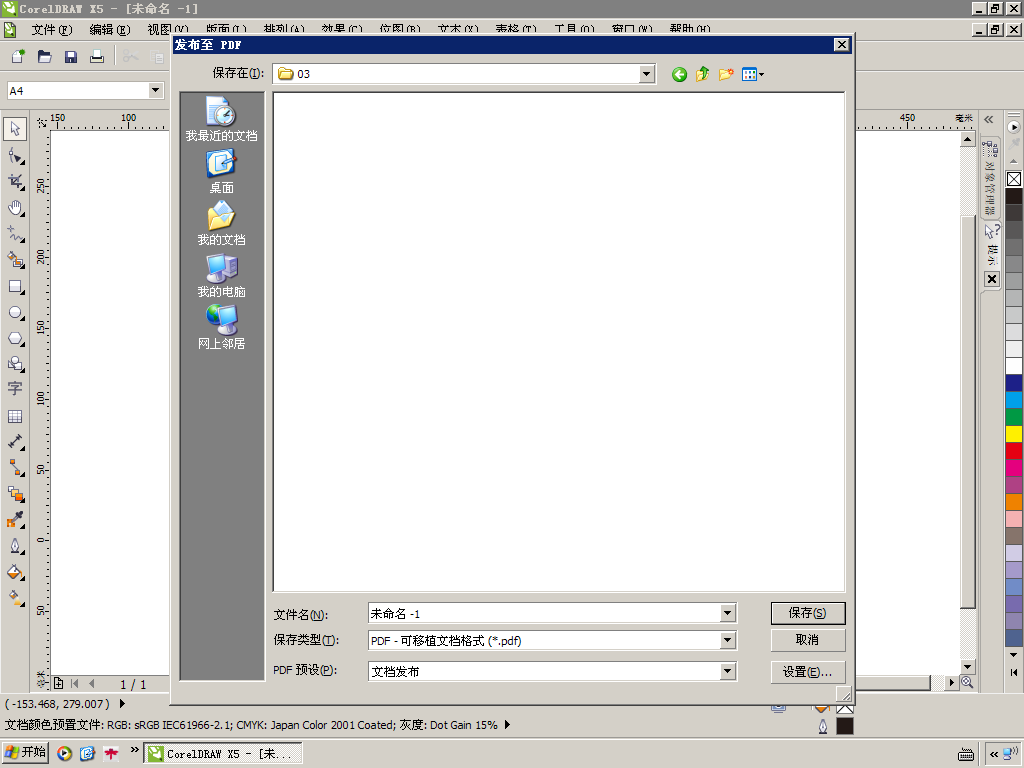
Task: Click the Start button on taskbar
Action: pyautogui.click(x=25, y=752)
